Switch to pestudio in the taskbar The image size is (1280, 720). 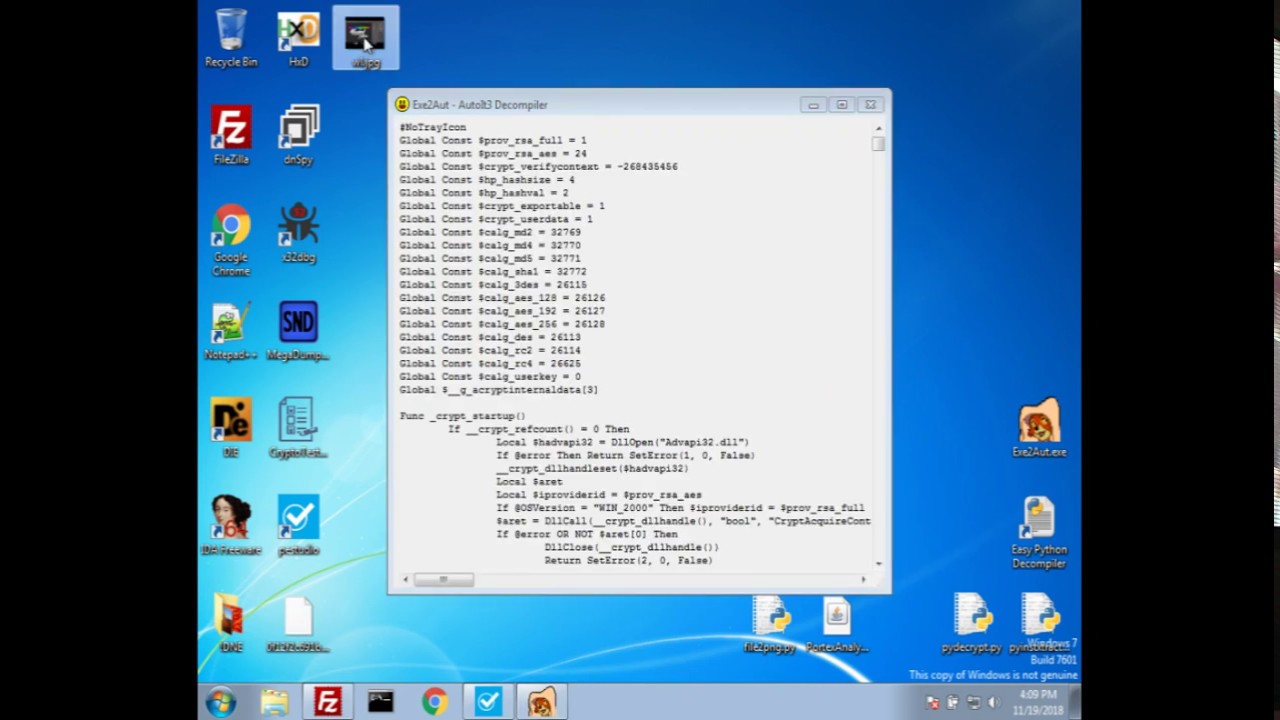[x=488, y=702]
